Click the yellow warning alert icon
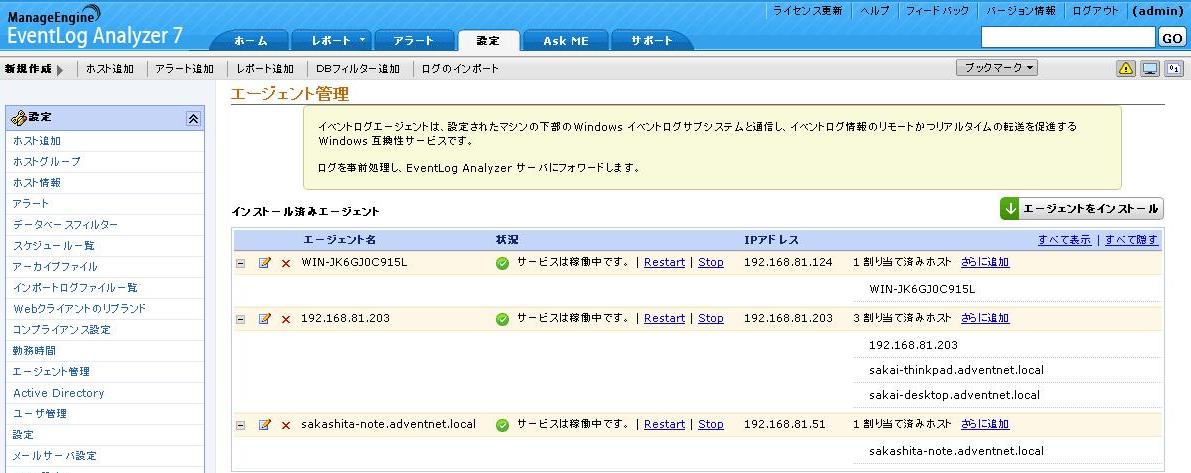 click(x=1126, y=68)
